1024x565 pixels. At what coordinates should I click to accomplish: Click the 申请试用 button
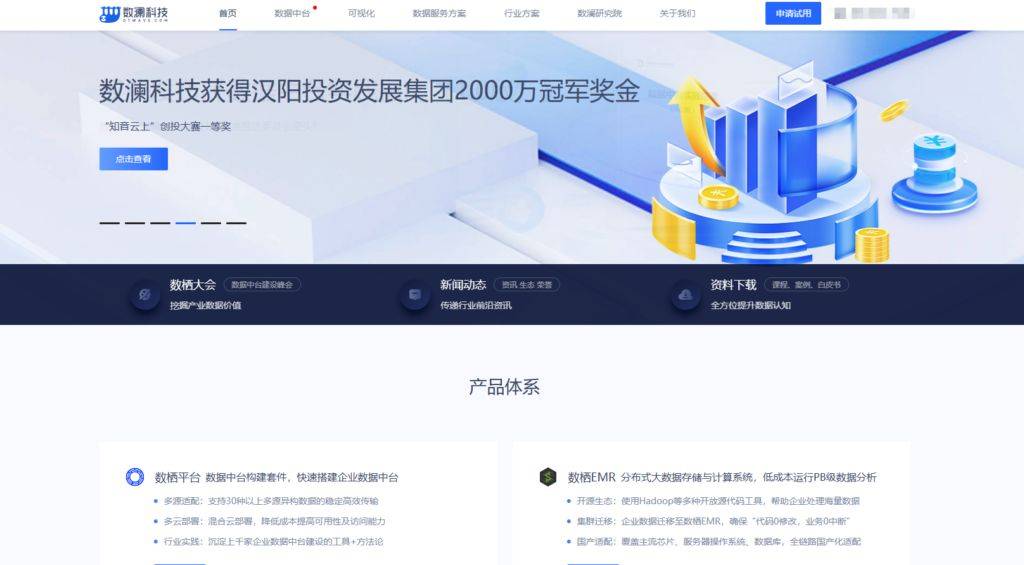coord(793,13)
